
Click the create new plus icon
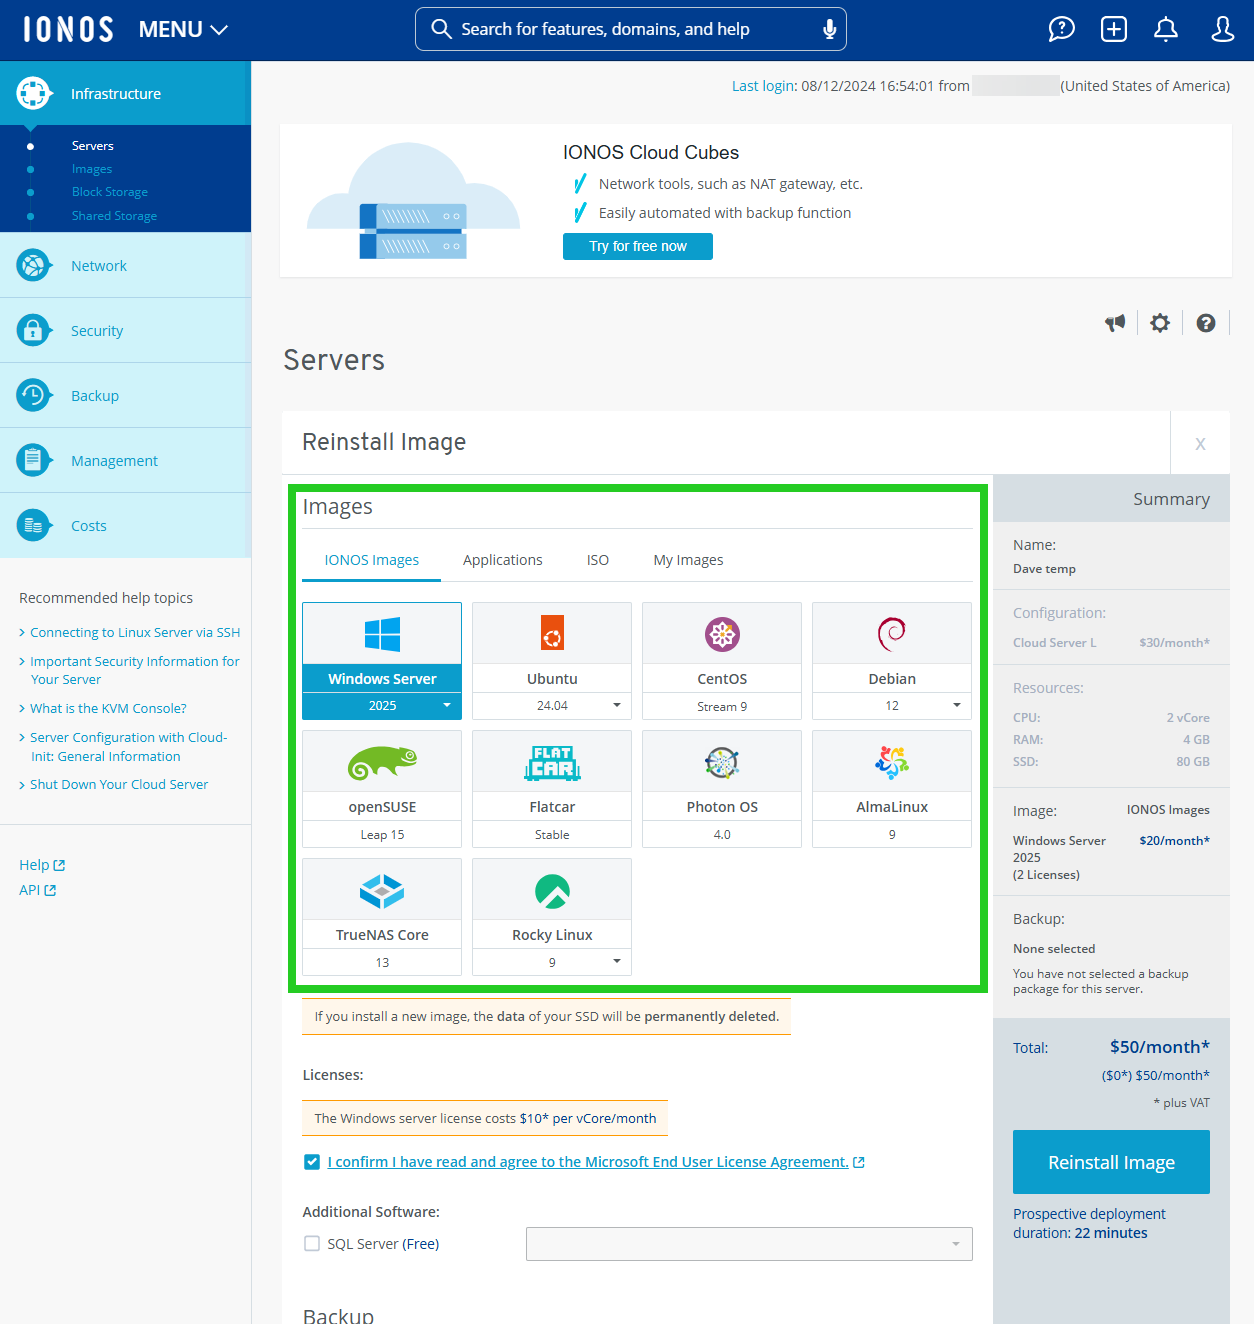tap(1113, 29)
